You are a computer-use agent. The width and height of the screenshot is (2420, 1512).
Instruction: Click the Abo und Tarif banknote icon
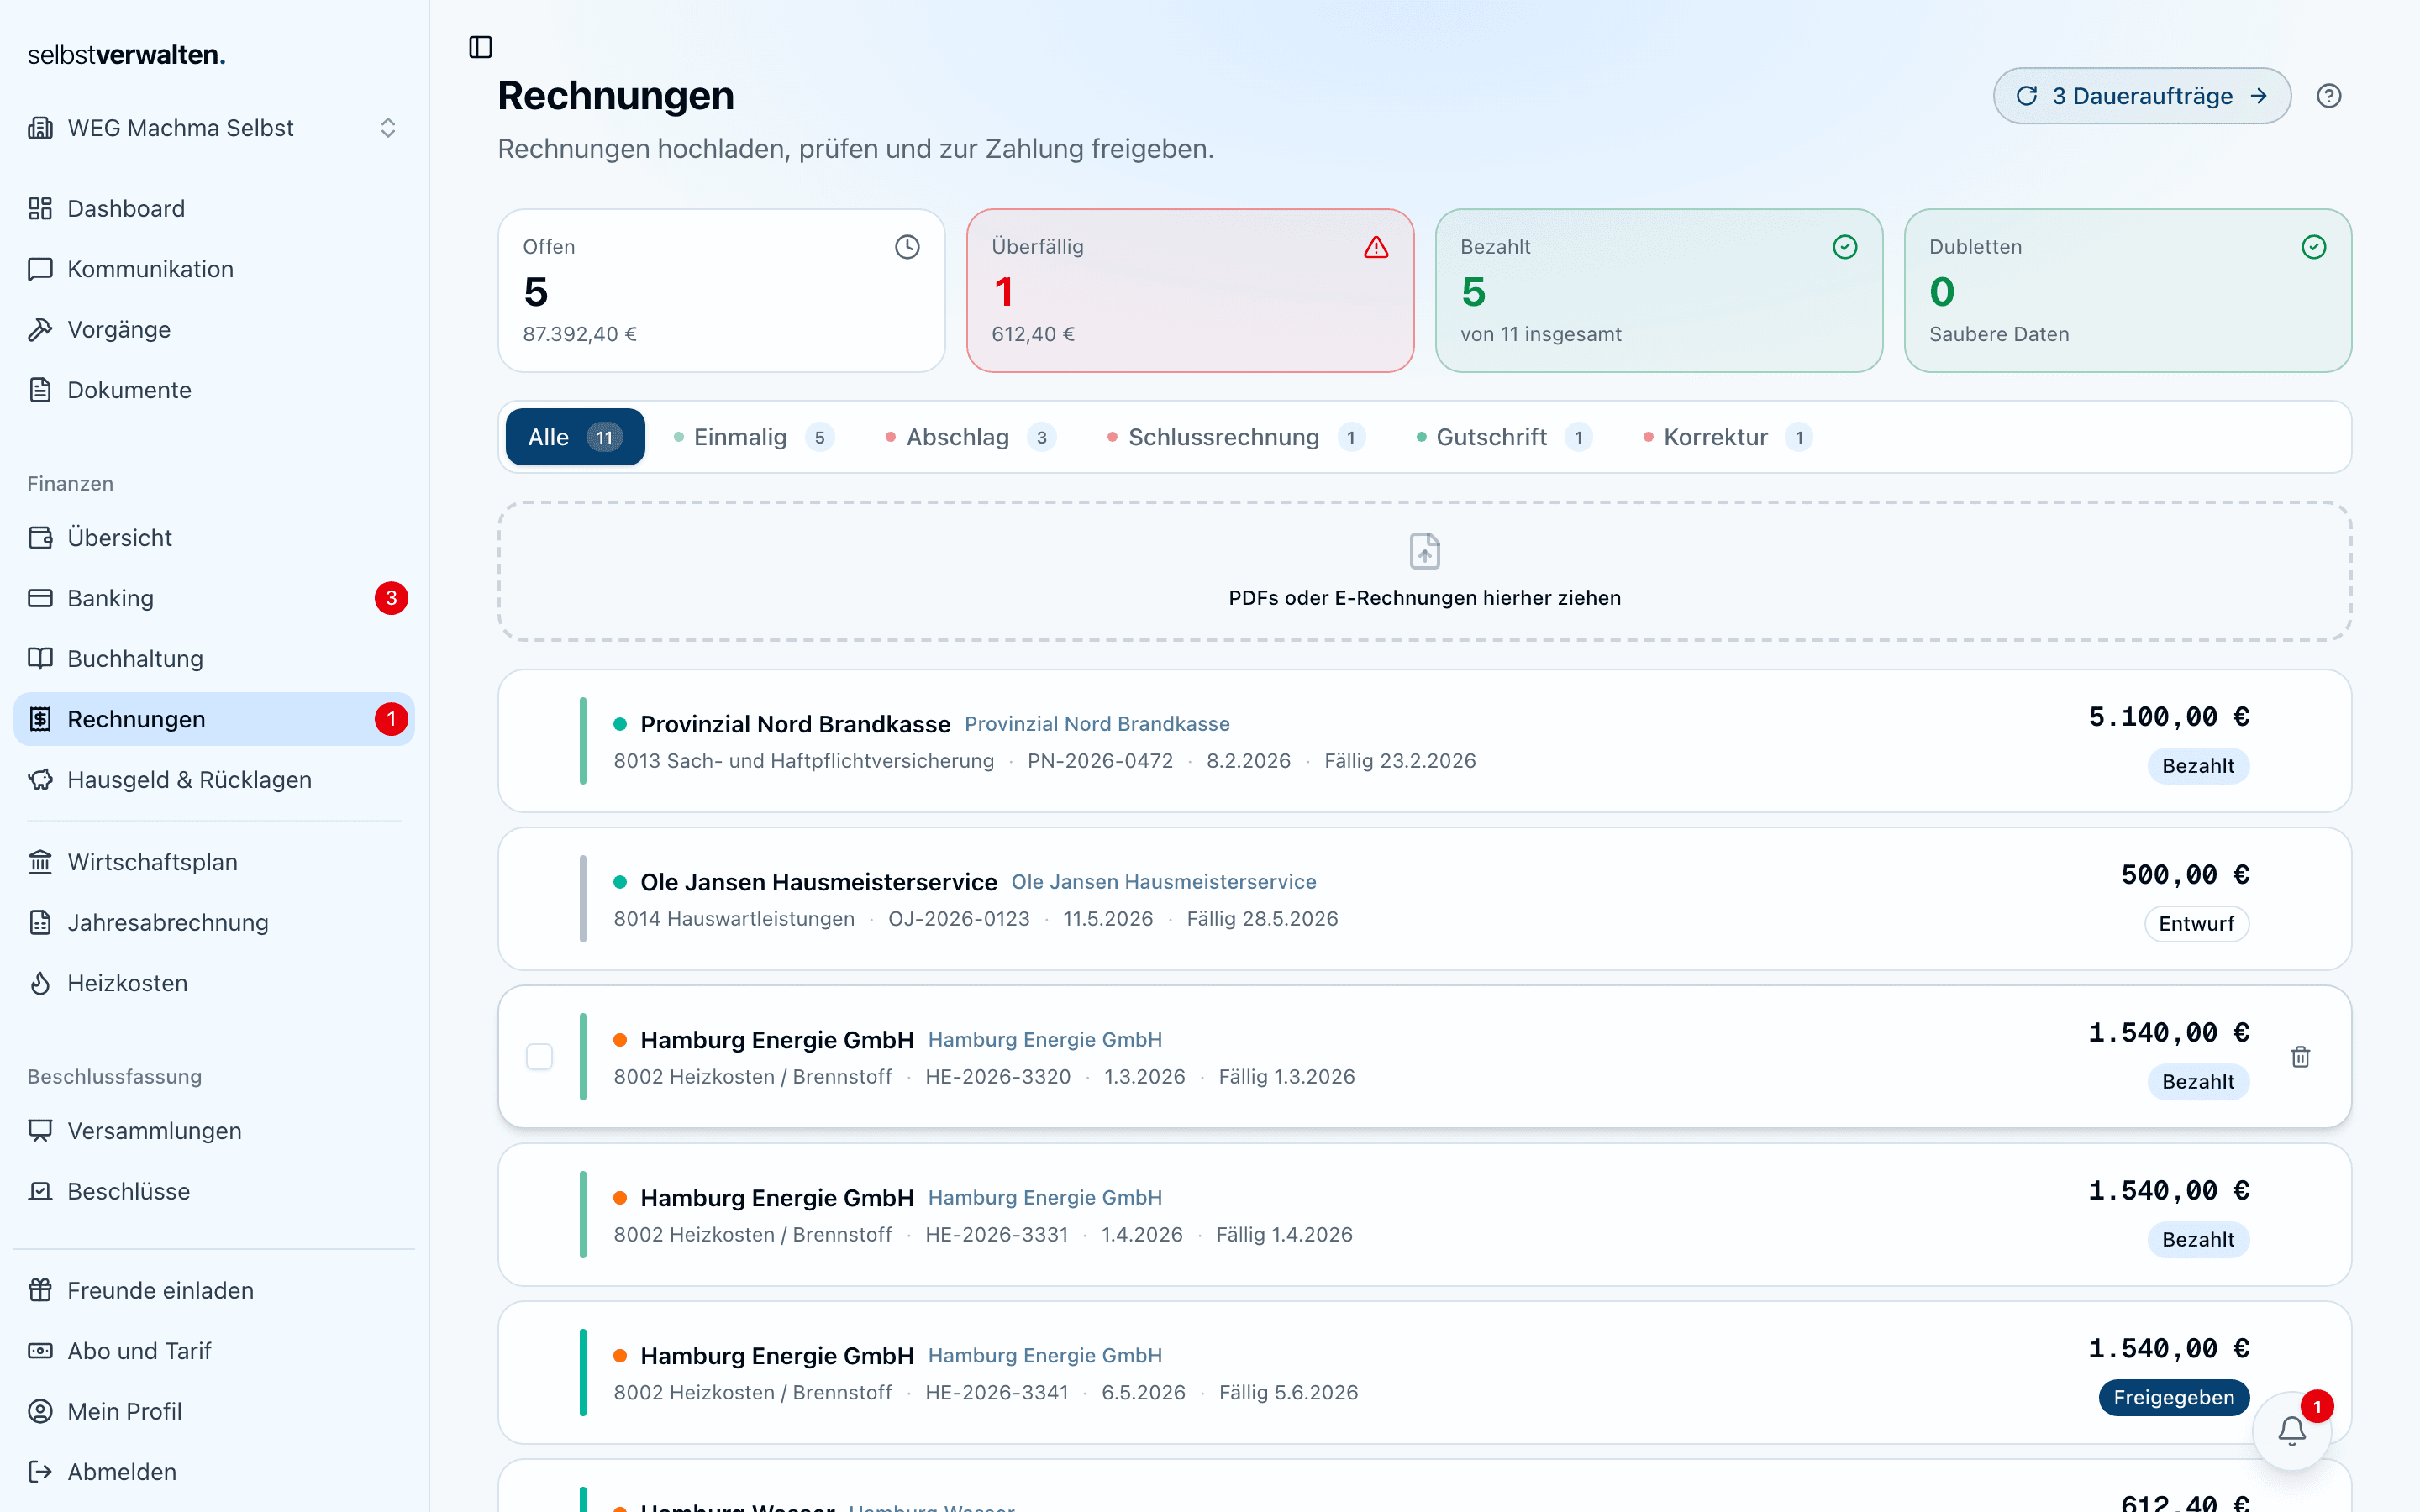click(x=40, y=1351)
